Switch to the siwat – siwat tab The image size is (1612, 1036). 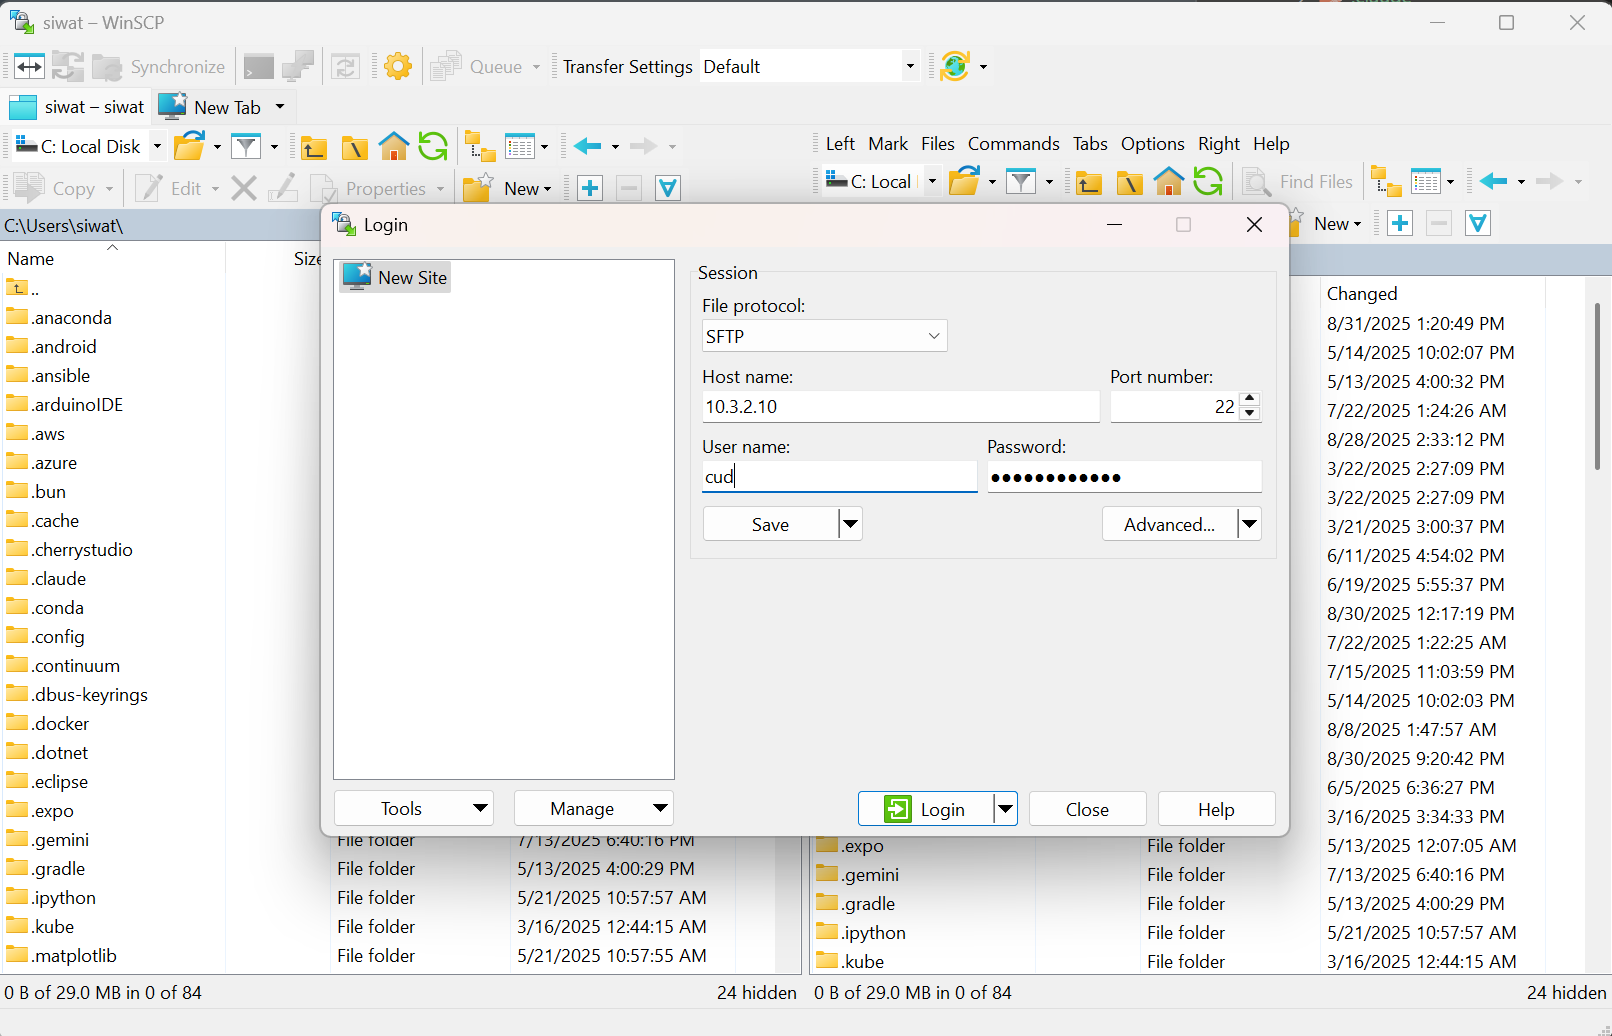78,107
